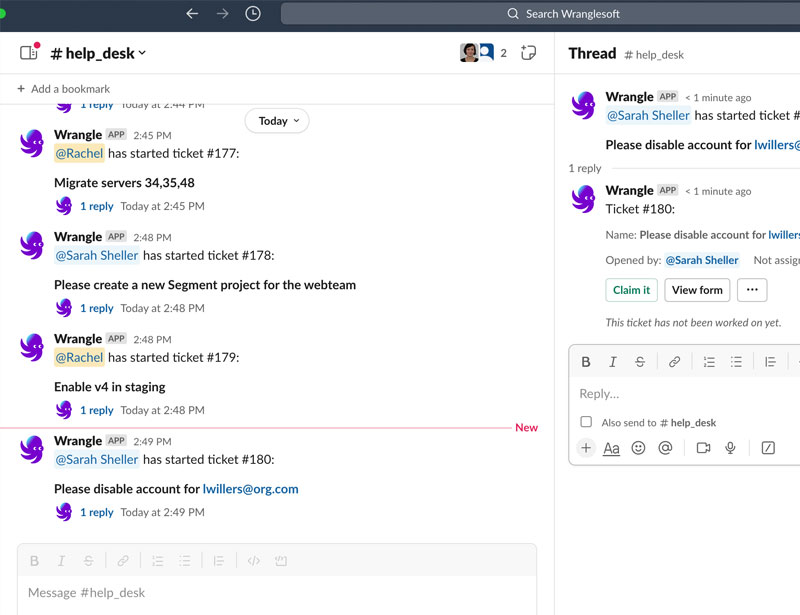
Task: Insert code block in channel message composer
Action: [x=281, y=561]
